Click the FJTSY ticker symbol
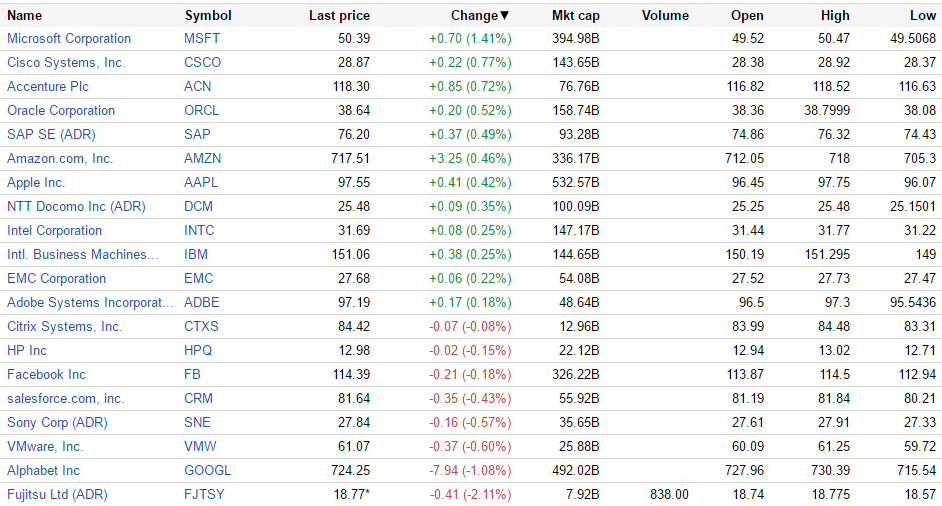The image size is (942, 506). [x=204, y=495]
